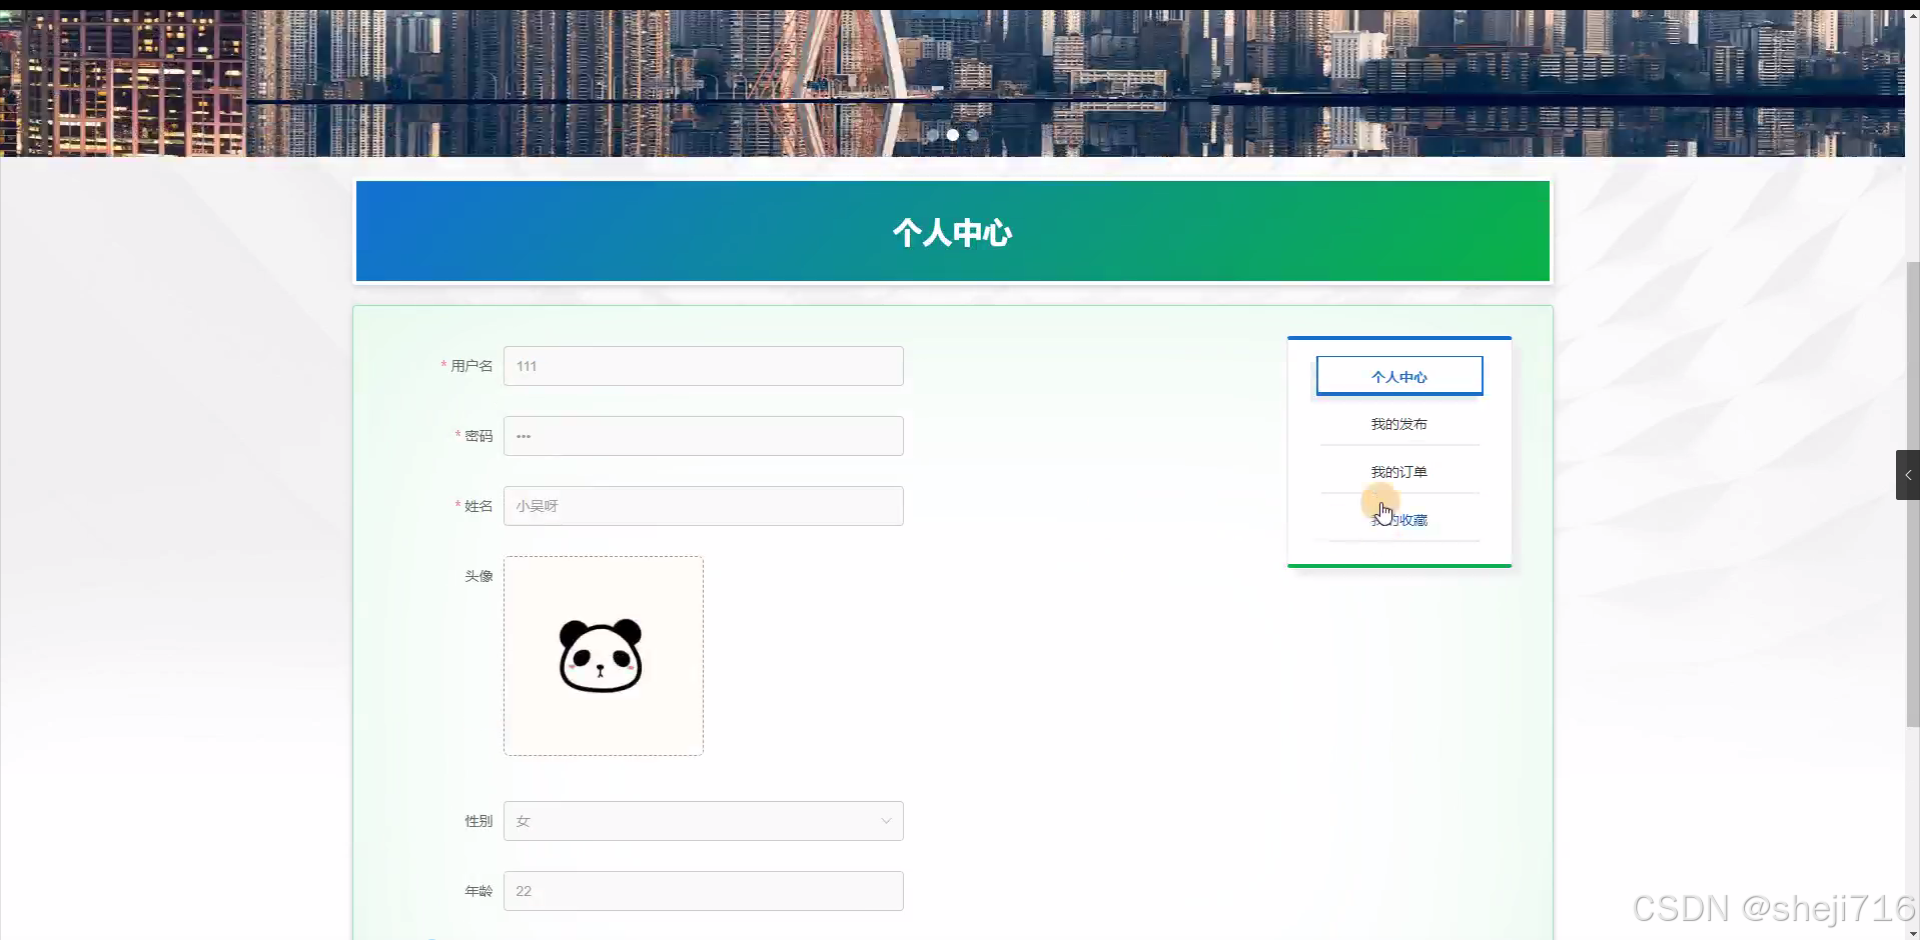This screenshot has width=1920, height=940.
Task: Click the 用户名 input showing 111
Action: click(703, 366)
